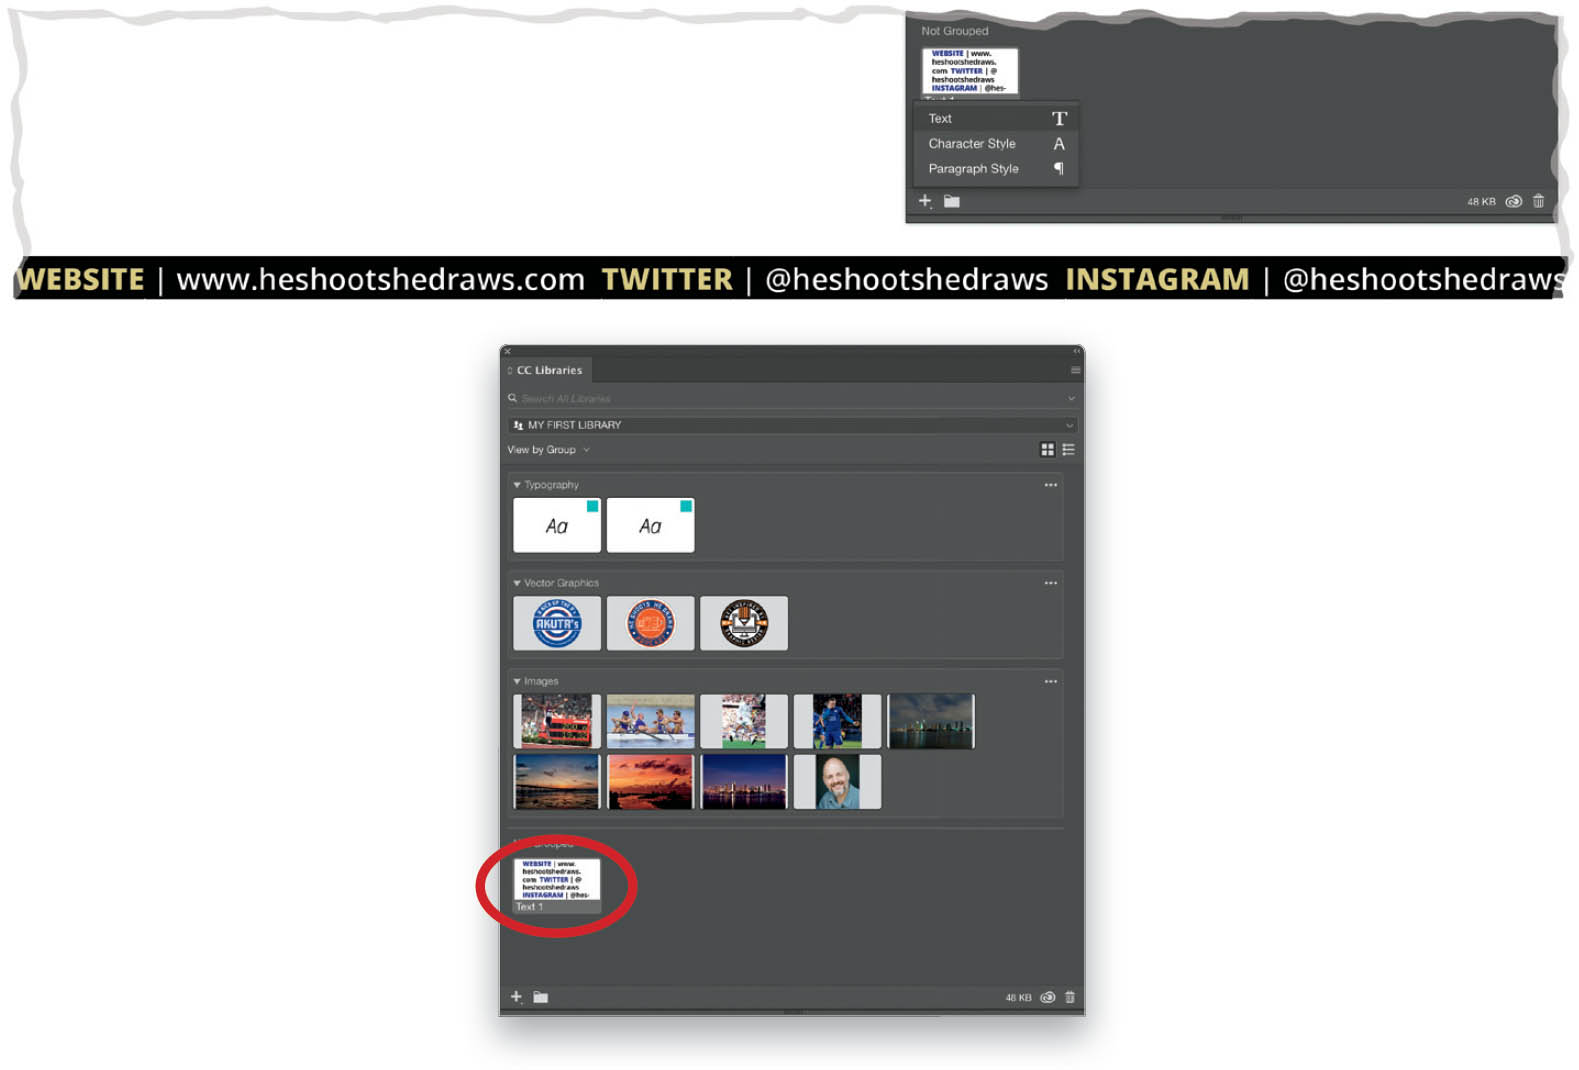Select the night city skyline image in first row

tap(931, 721)
